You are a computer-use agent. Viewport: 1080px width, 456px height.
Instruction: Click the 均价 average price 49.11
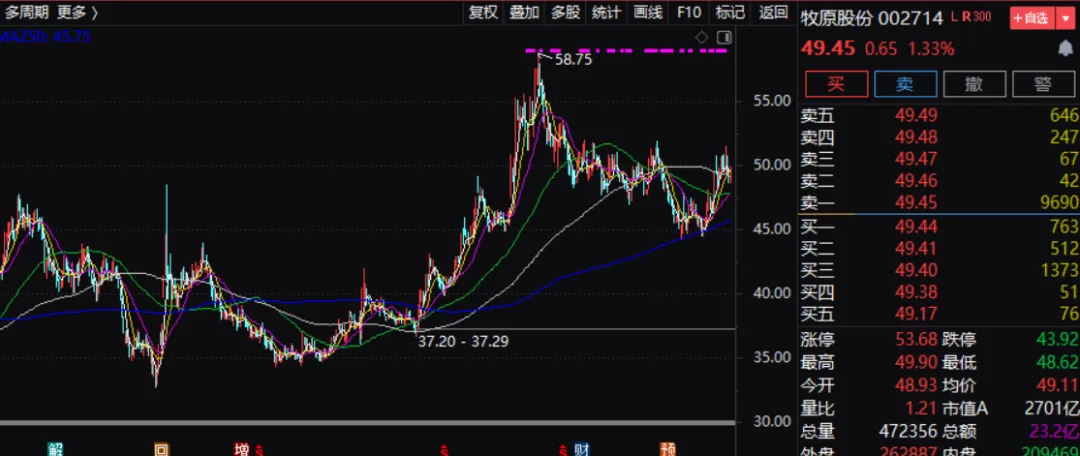[1057, 385]
